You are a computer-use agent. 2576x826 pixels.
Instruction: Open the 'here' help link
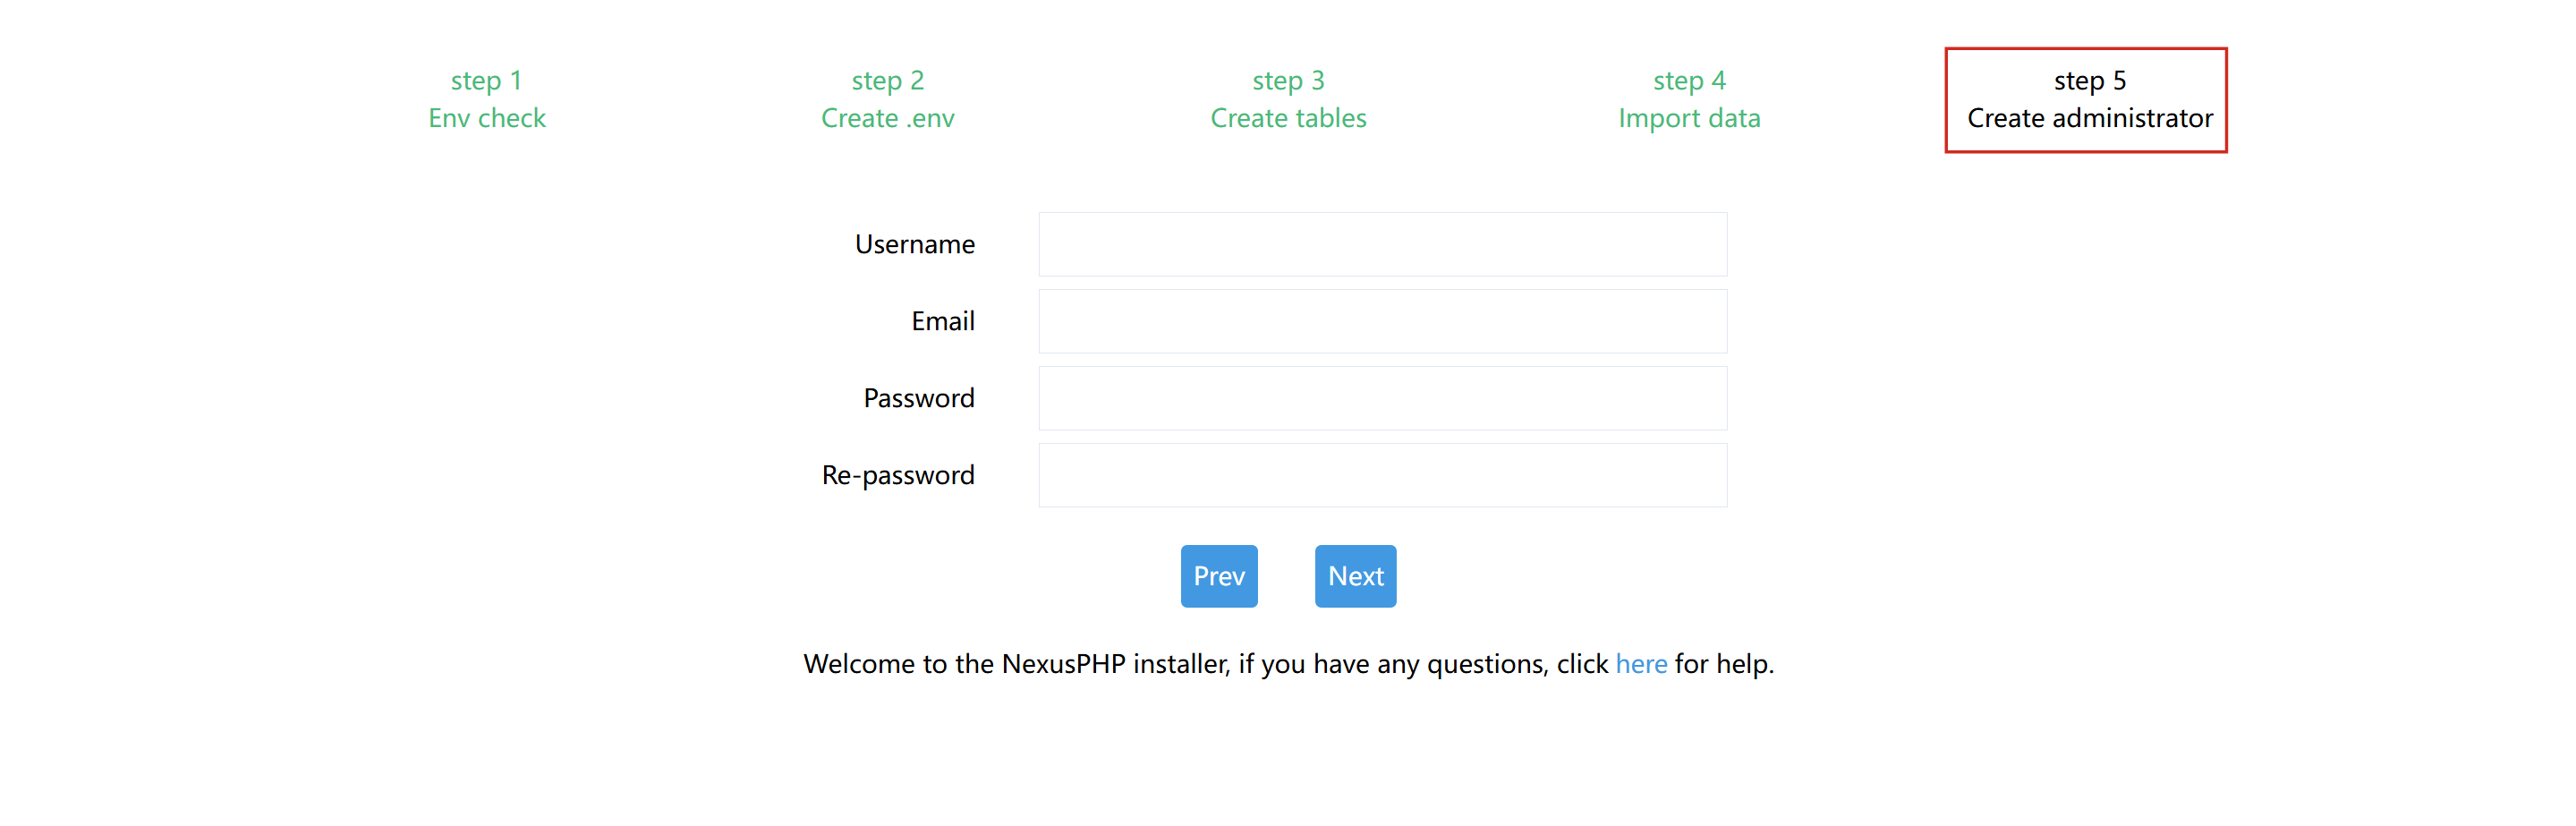pyautogui.click(x=1641, y=664)
